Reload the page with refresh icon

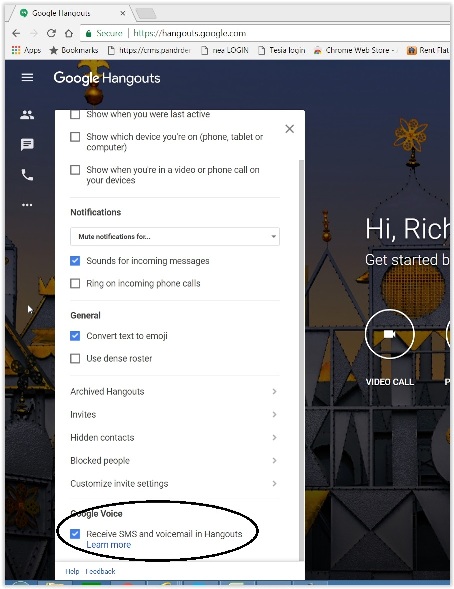[x=51, y=33]
